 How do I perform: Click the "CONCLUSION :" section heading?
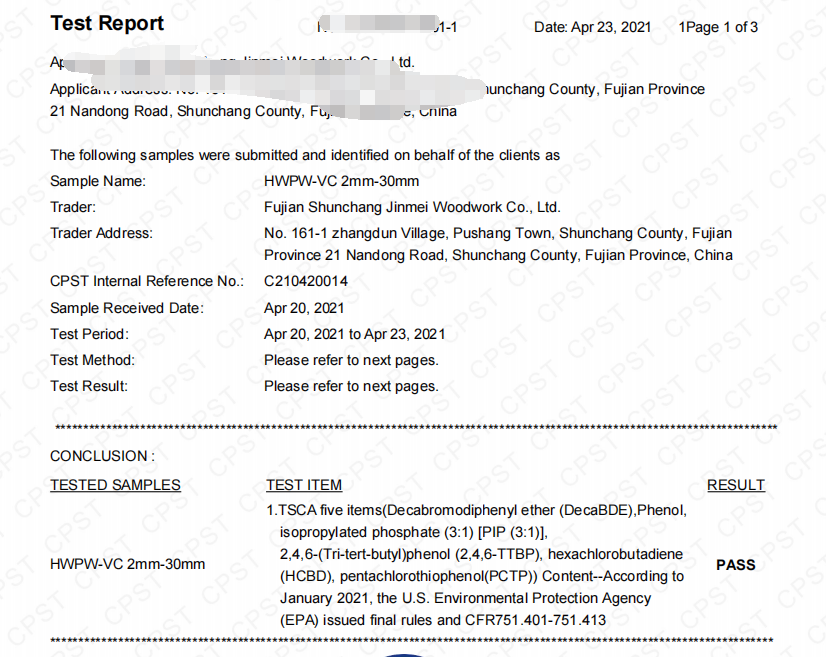click(x=102, y=456)
